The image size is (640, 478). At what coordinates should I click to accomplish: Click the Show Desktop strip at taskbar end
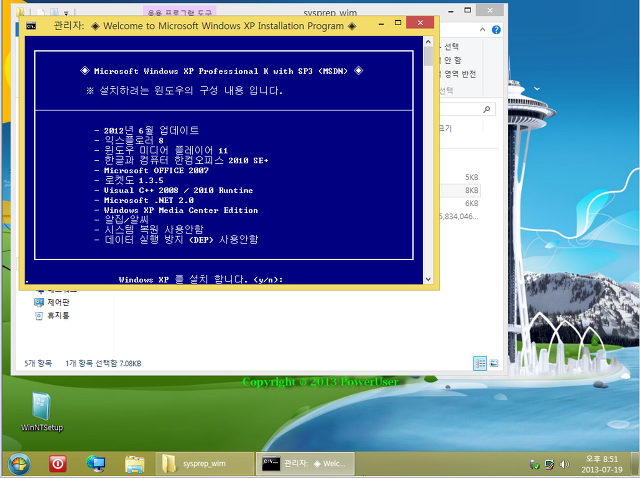tap(637, 464)
